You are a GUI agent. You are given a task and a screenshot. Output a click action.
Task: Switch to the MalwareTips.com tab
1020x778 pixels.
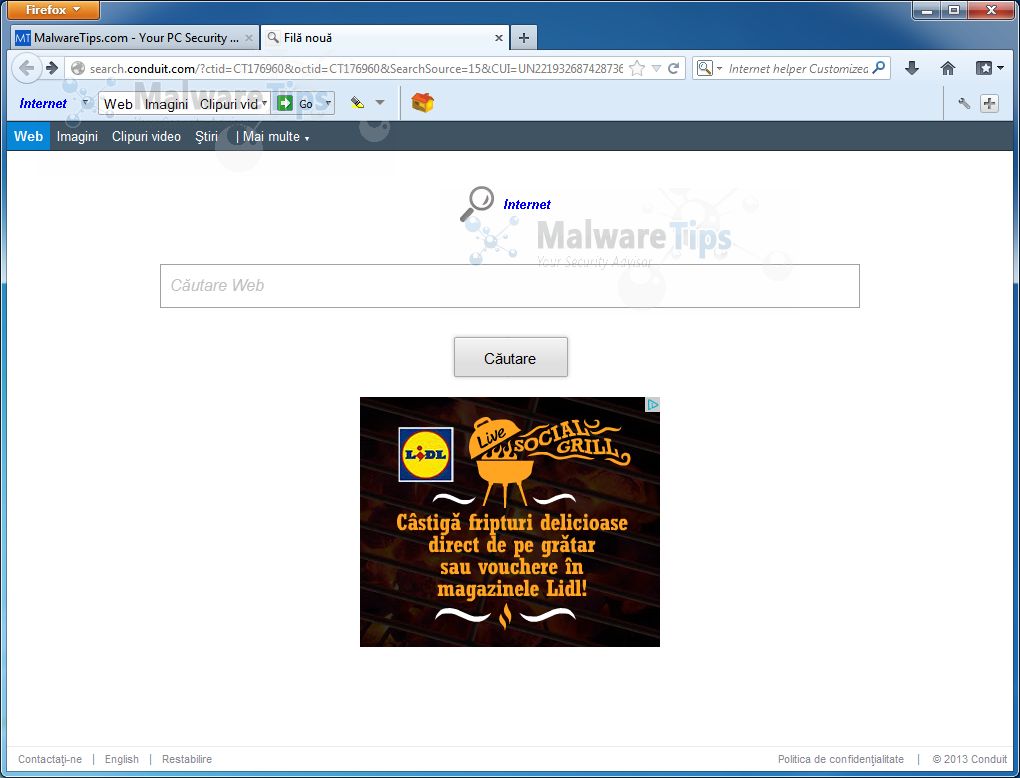coord(134,38)
